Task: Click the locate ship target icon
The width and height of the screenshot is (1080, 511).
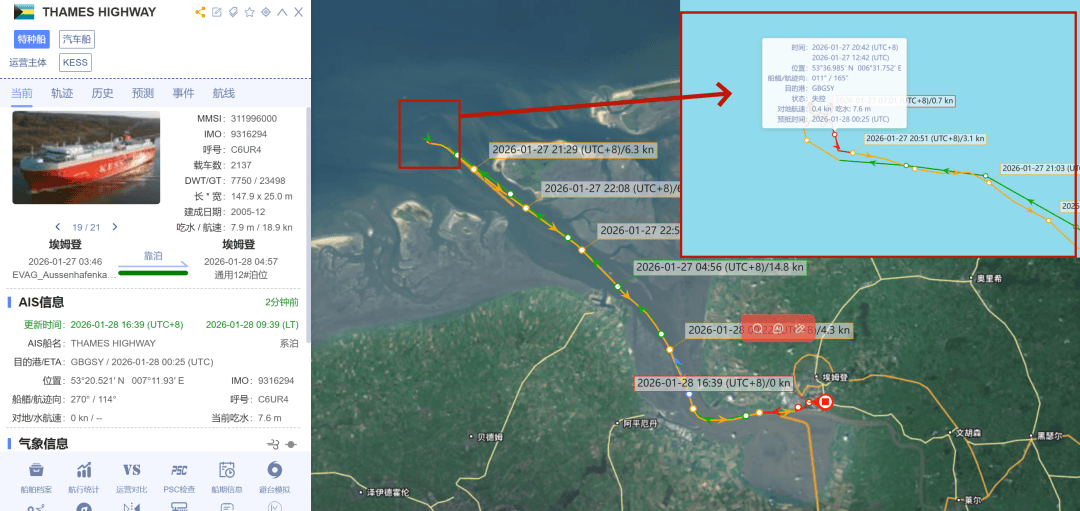Action: point(266,12)
